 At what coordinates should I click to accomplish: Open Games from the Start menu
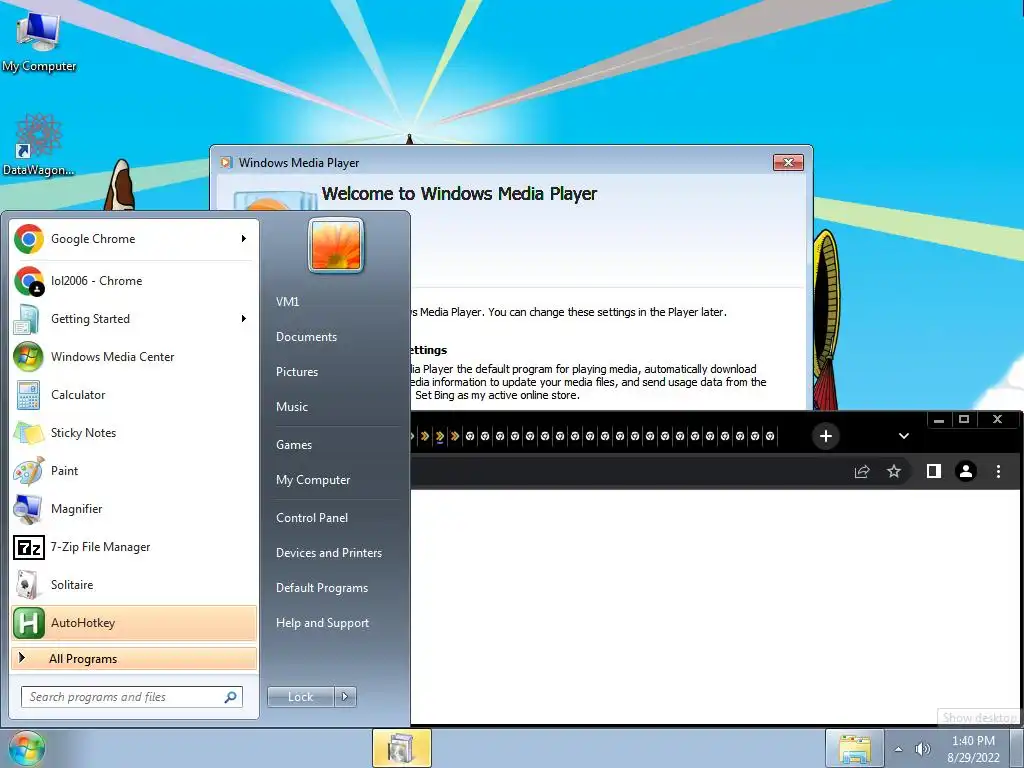(294, 445)
